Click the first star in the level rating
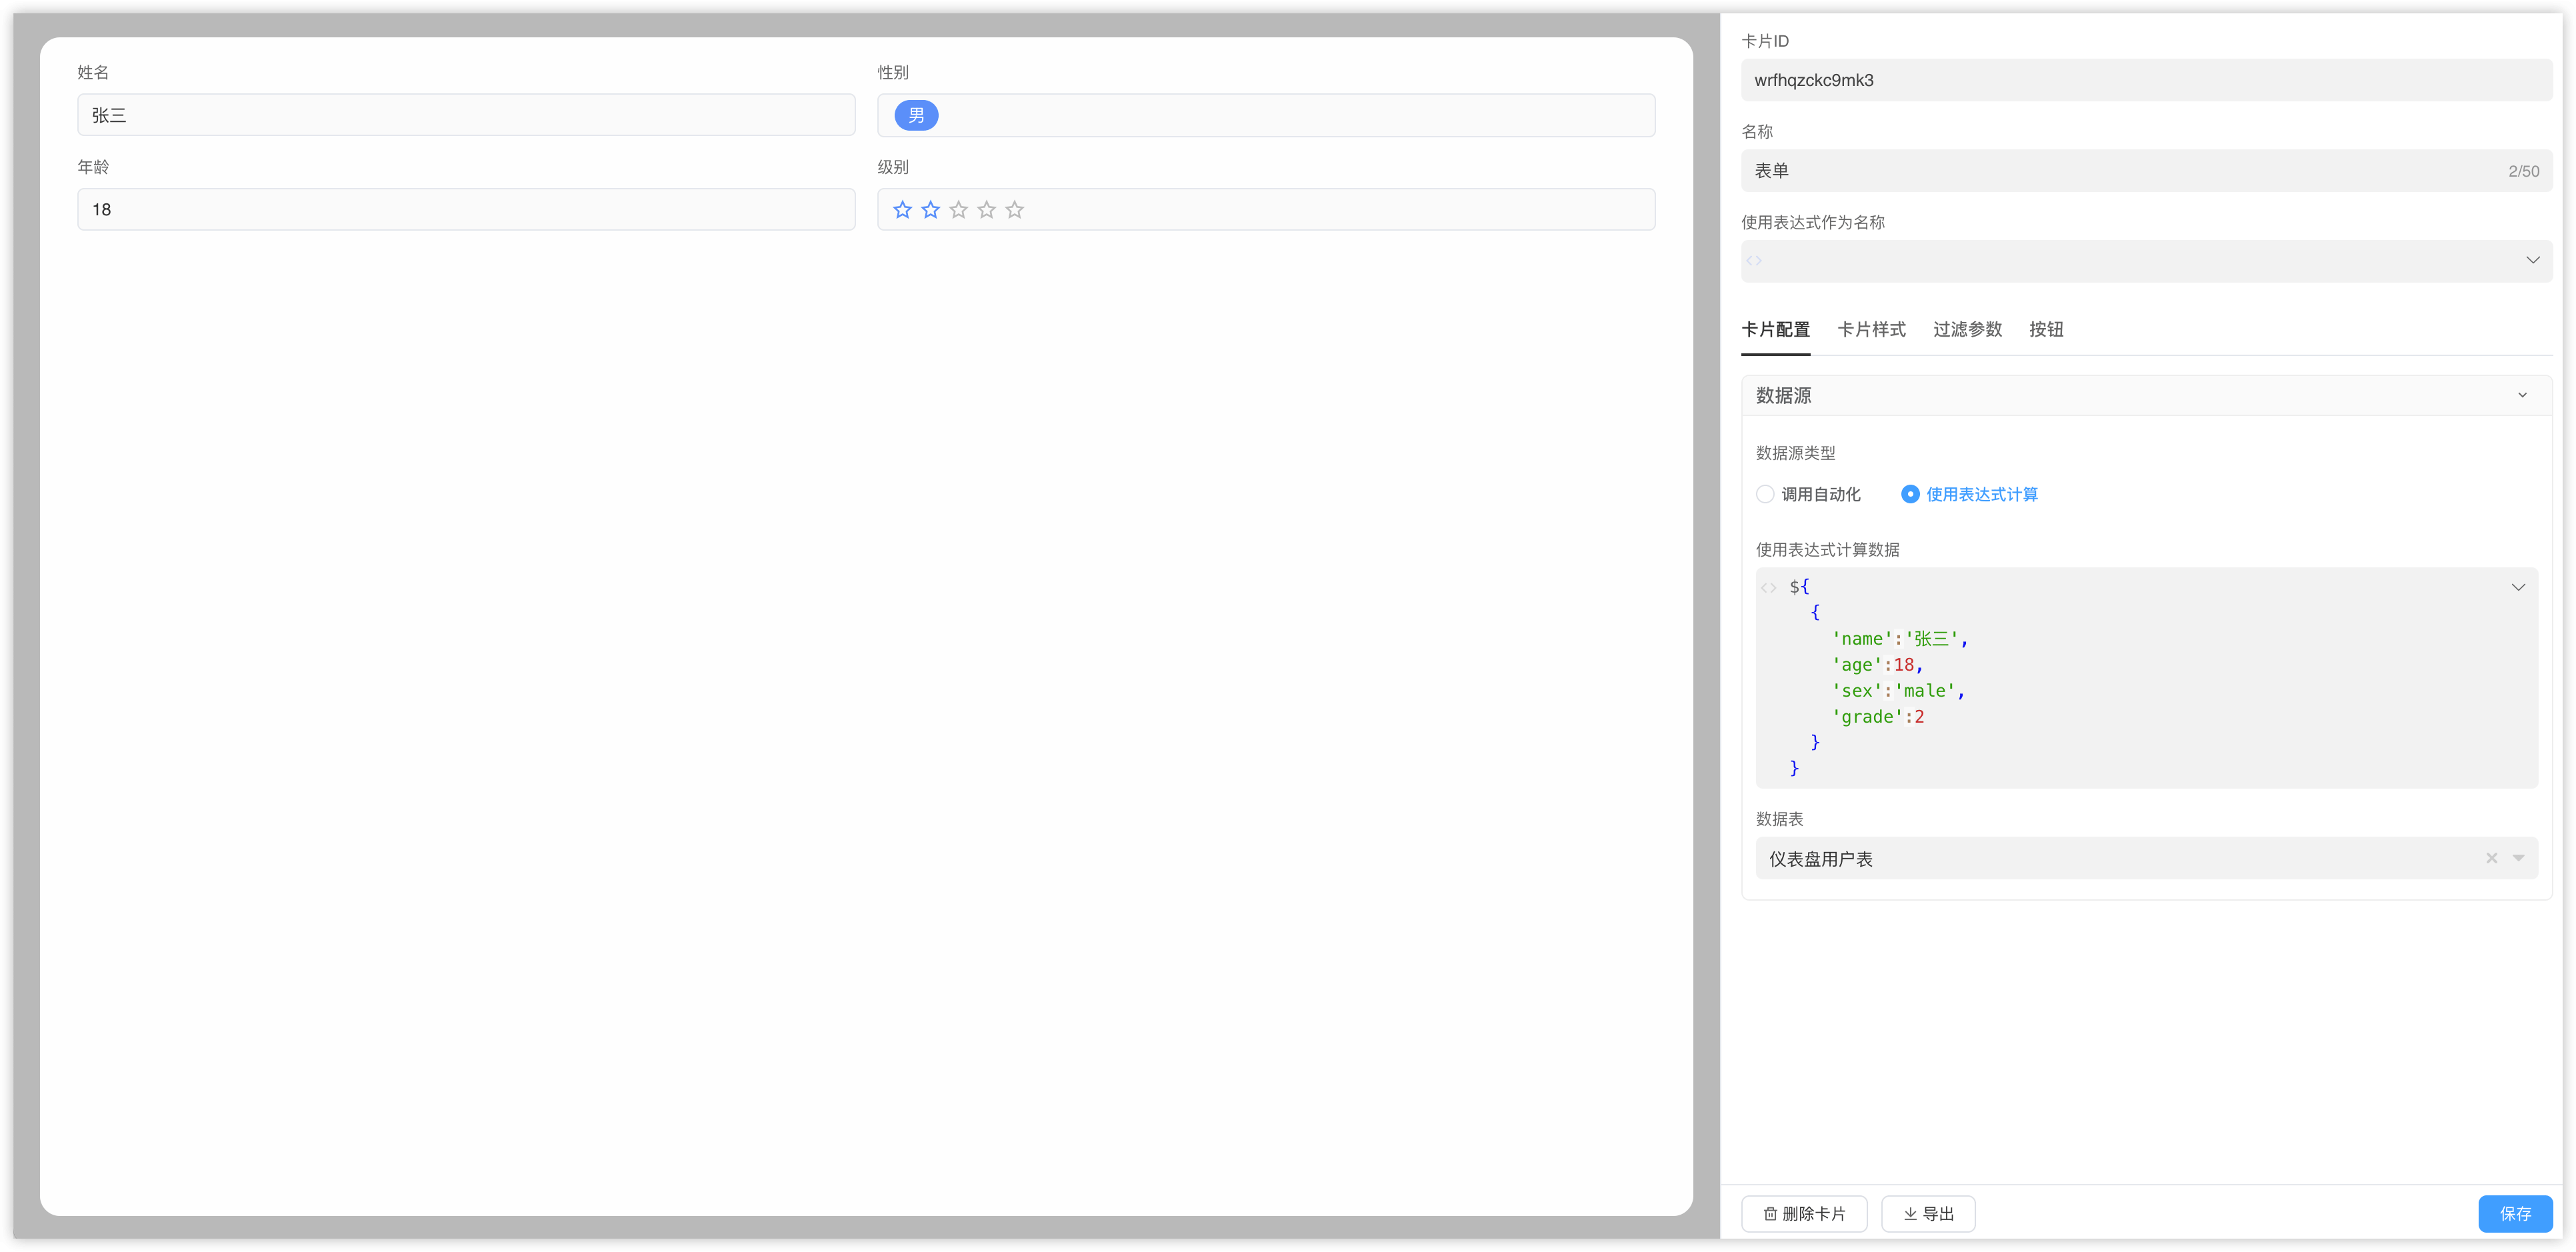 pos(903,209)
